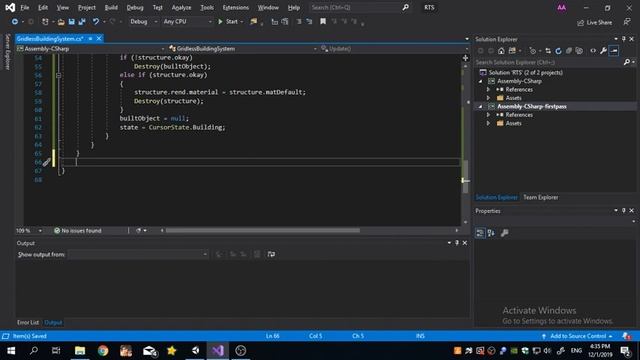
Task: Click the Save All icon
Action: point(82,22)
